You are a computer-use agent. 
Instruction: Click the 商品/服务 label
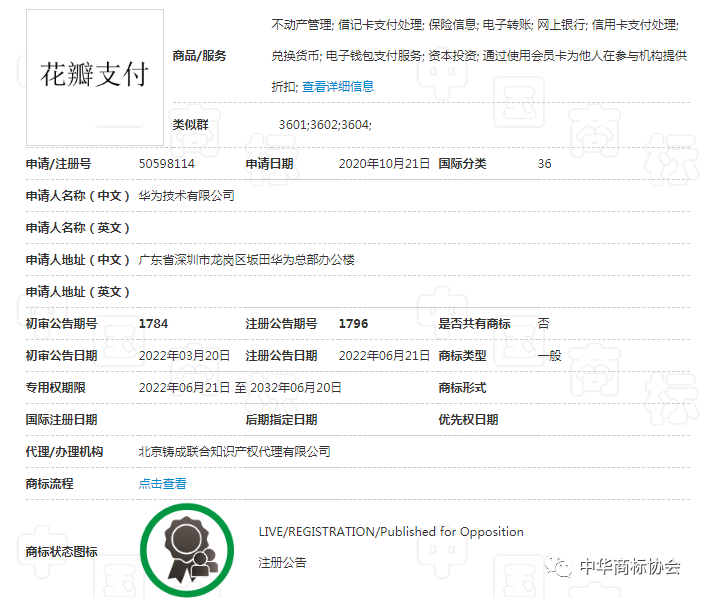pos(199,56)
